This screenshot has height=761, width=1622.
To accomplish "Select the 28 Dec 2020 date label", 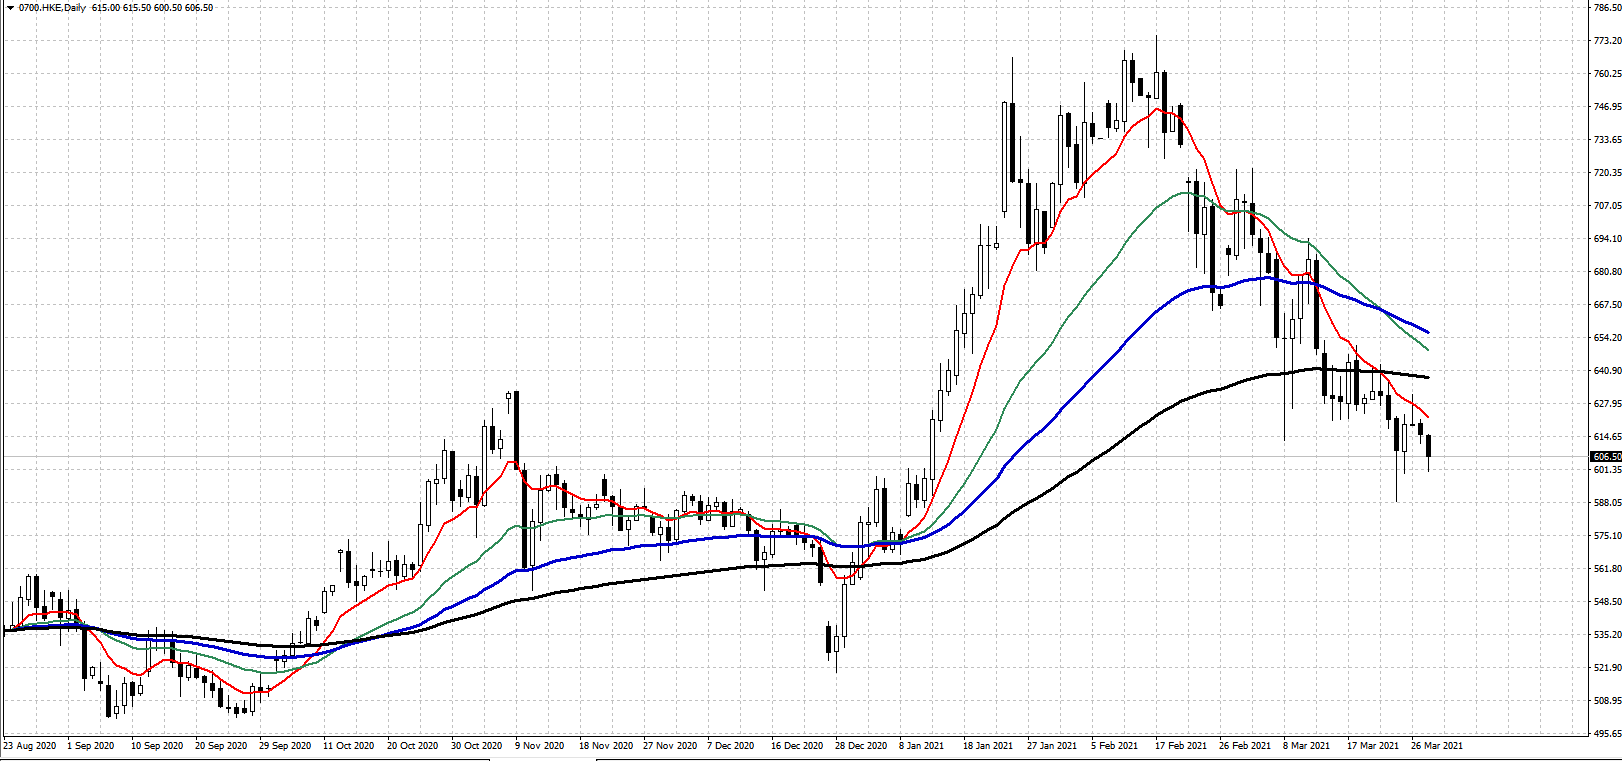I will click(x=861, y=746).
